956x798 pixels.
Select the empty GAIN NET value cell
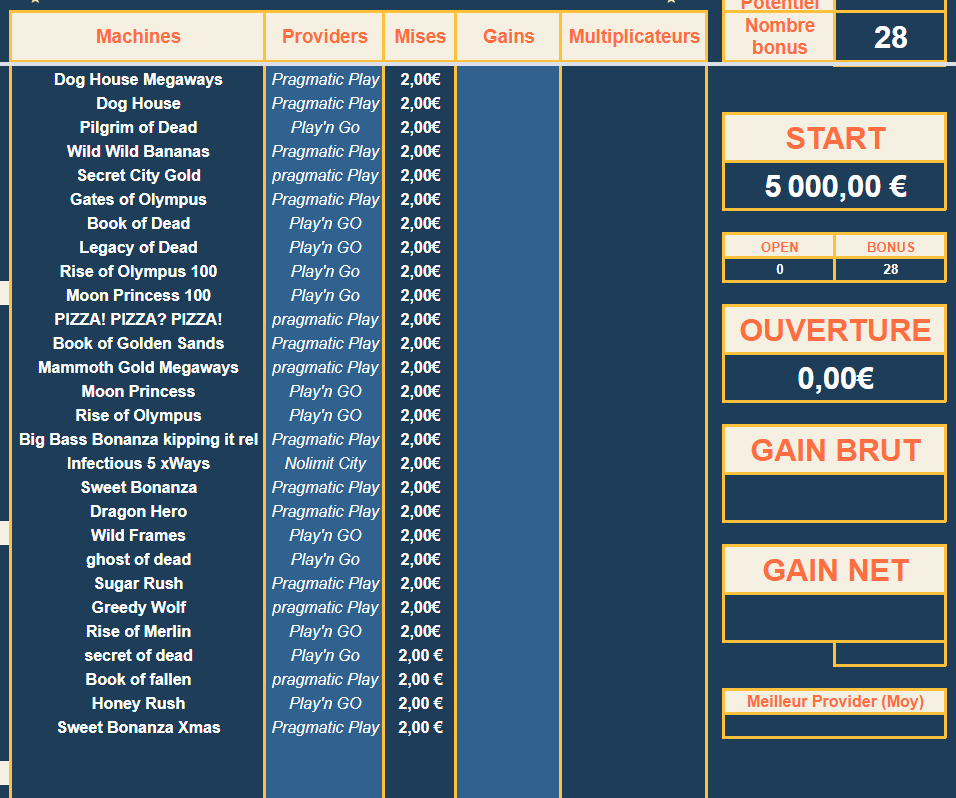tap(835, 618)
